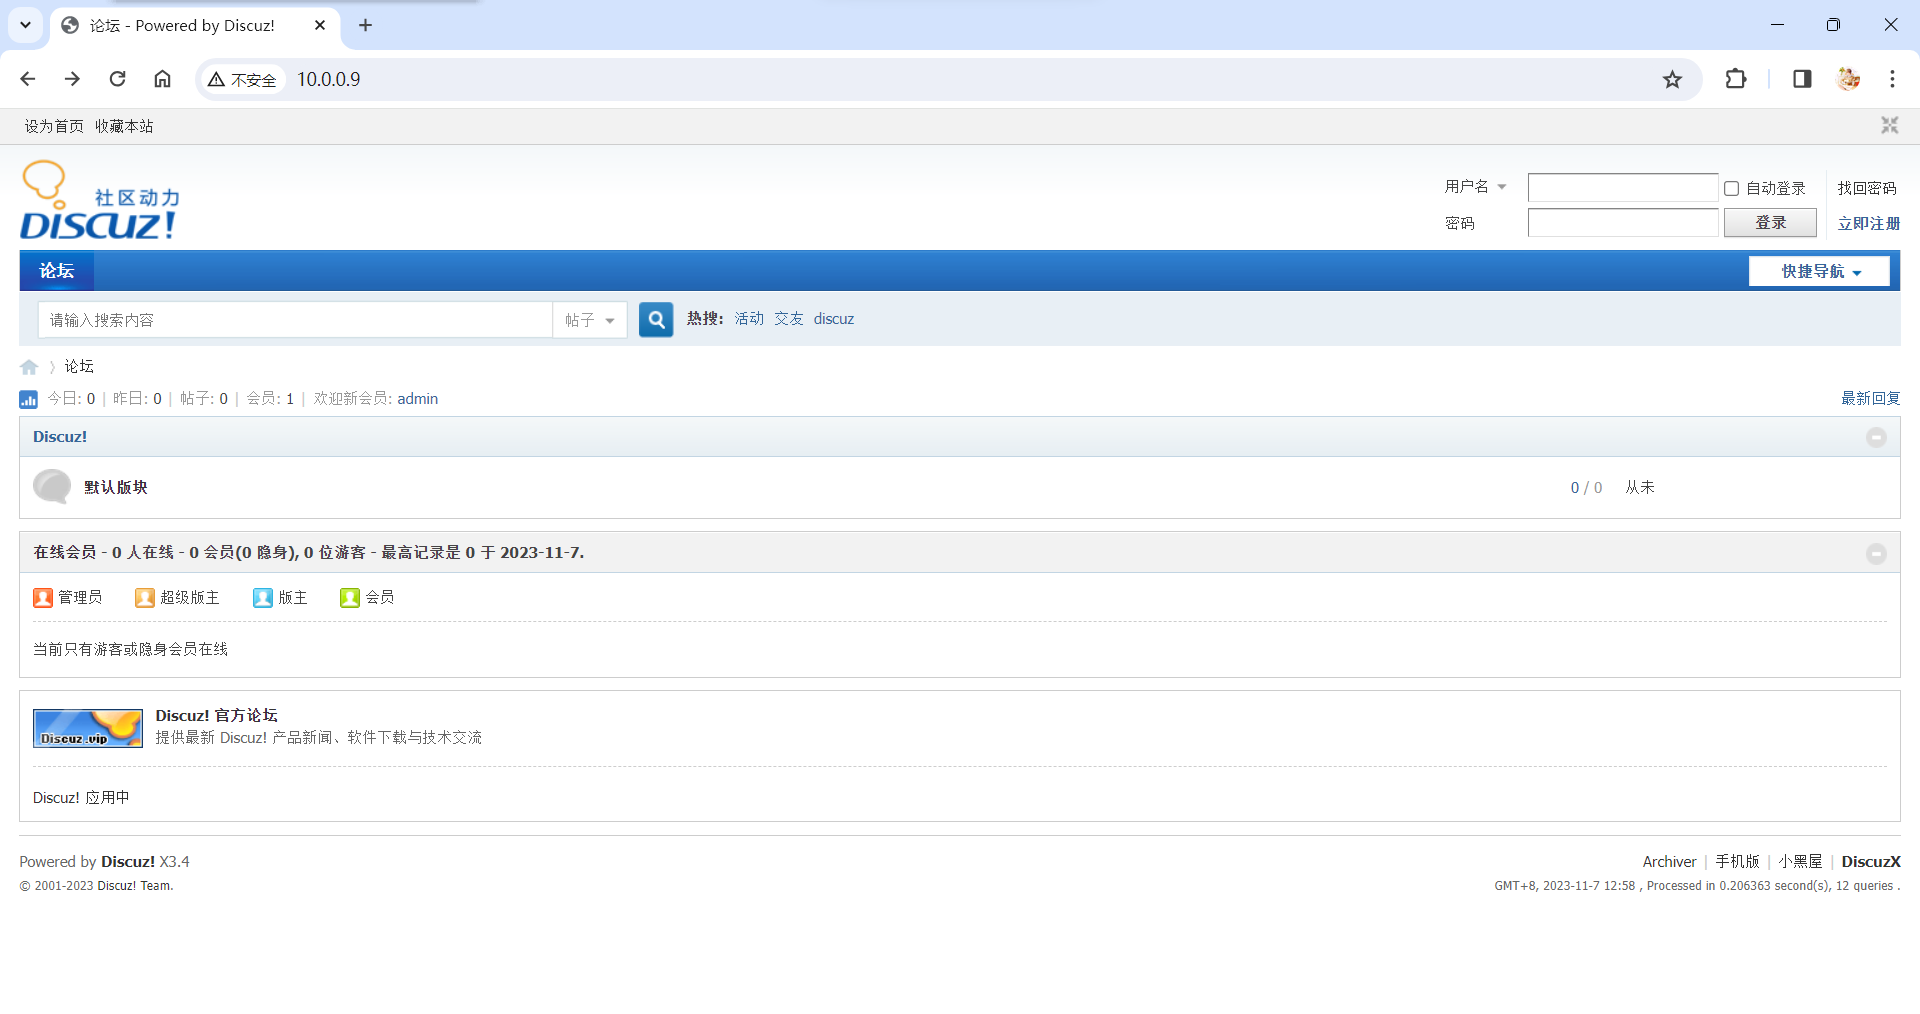Click the 超级版主 legend icon

145,598
